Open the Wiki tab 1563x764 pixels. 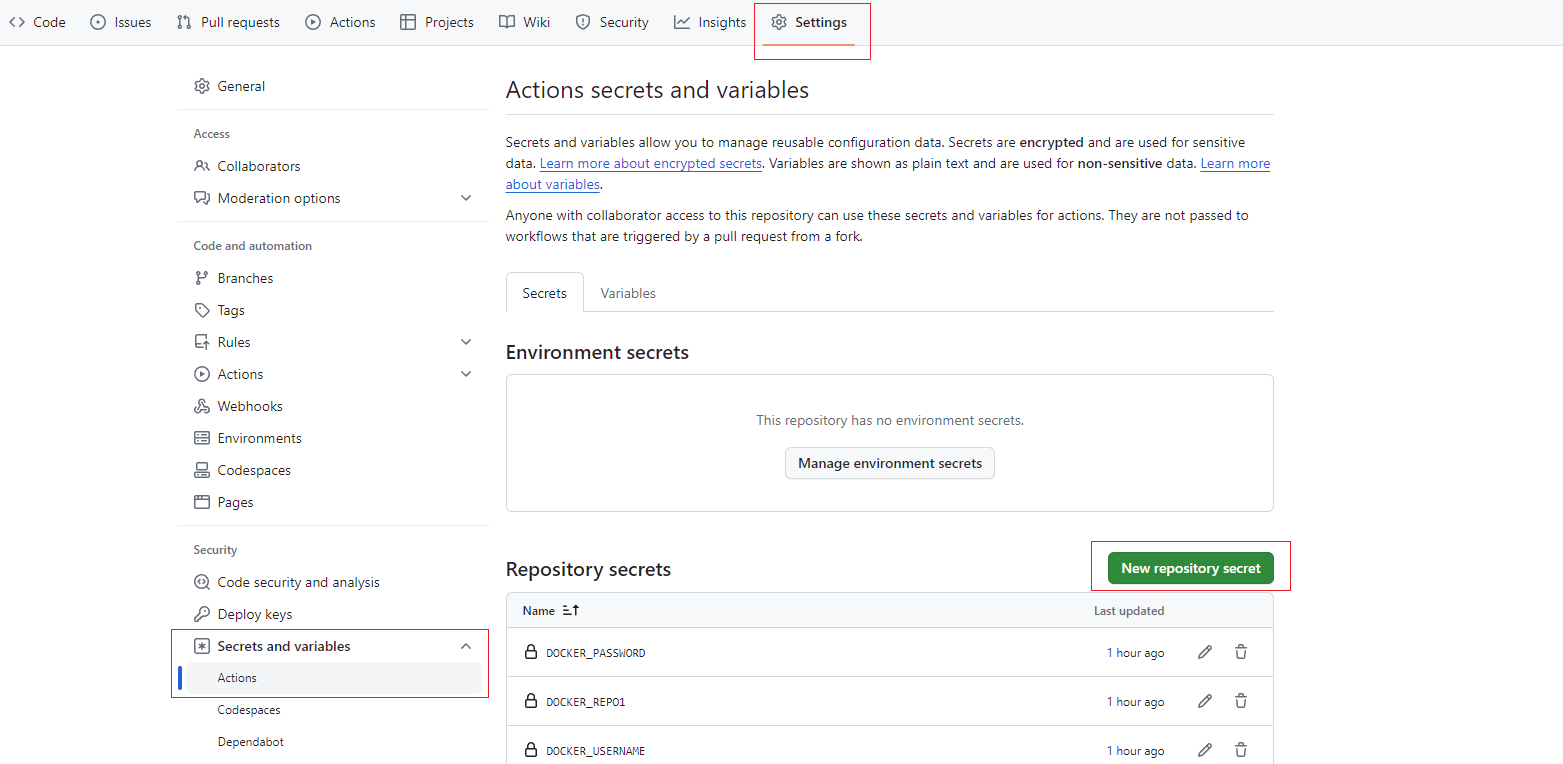coord(525,22)
